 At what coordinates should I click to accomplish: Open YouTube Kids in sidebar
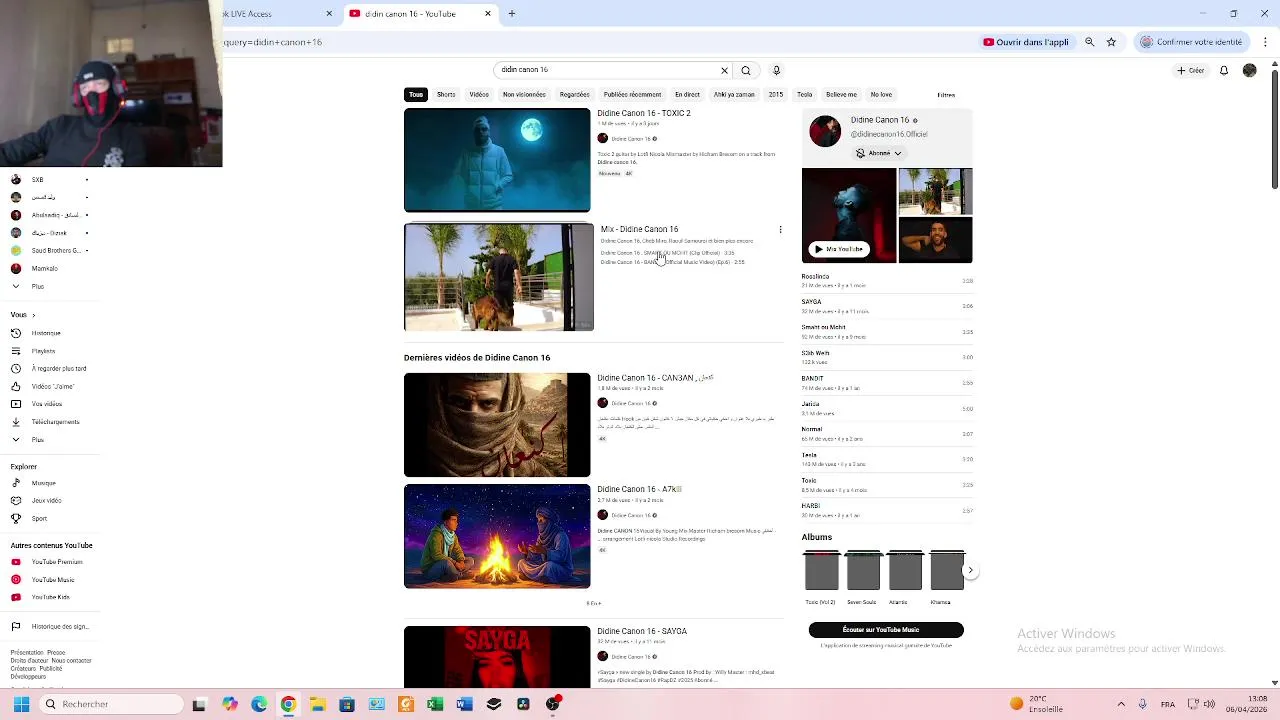click(x=50, y=597)
